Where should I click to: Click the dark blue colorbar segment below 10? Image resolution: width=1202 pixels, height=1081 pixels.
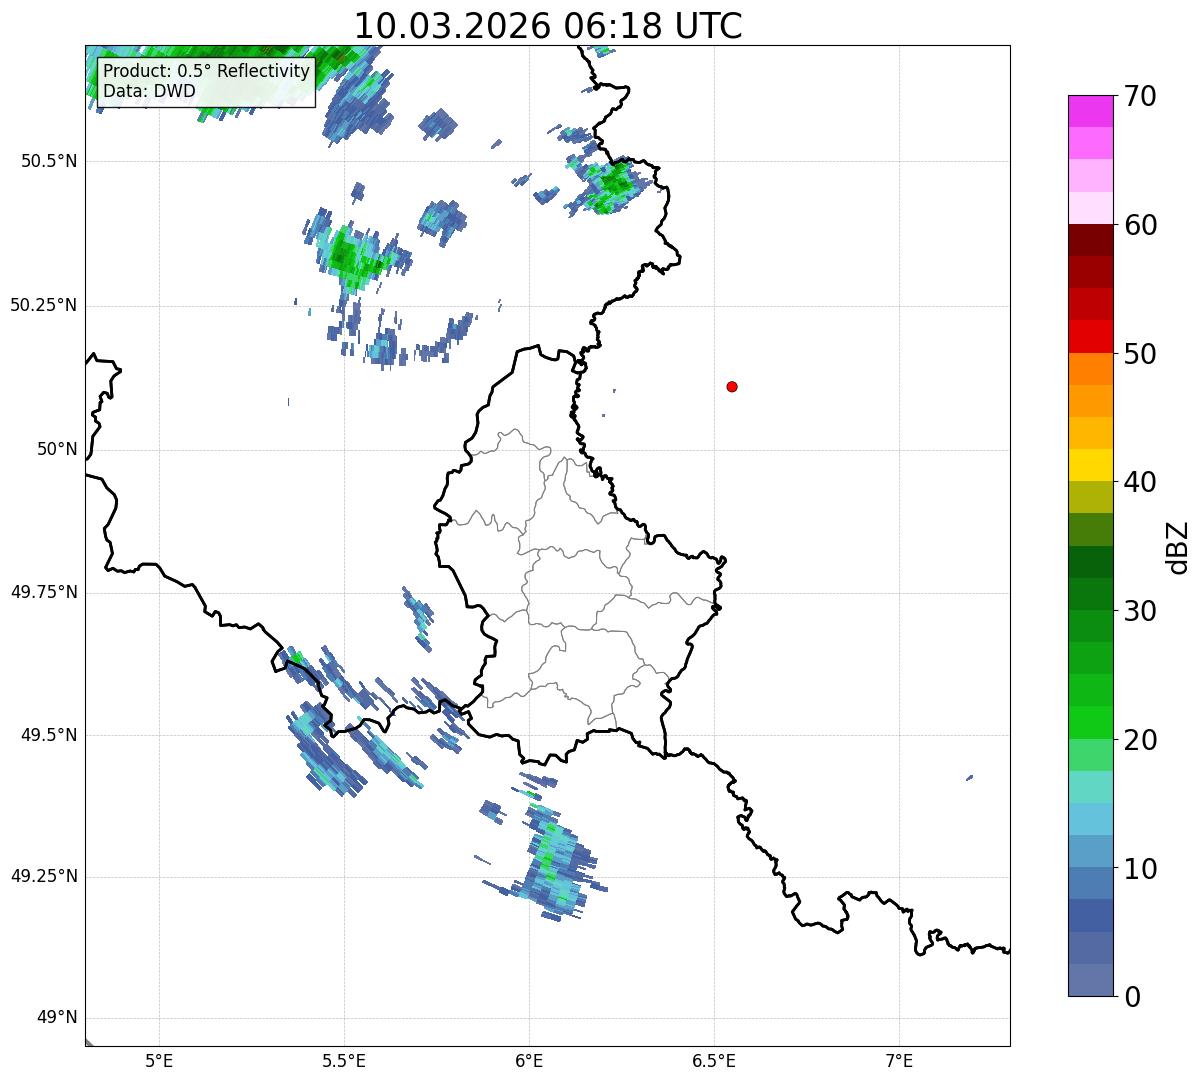click(x=1091, y=915)
